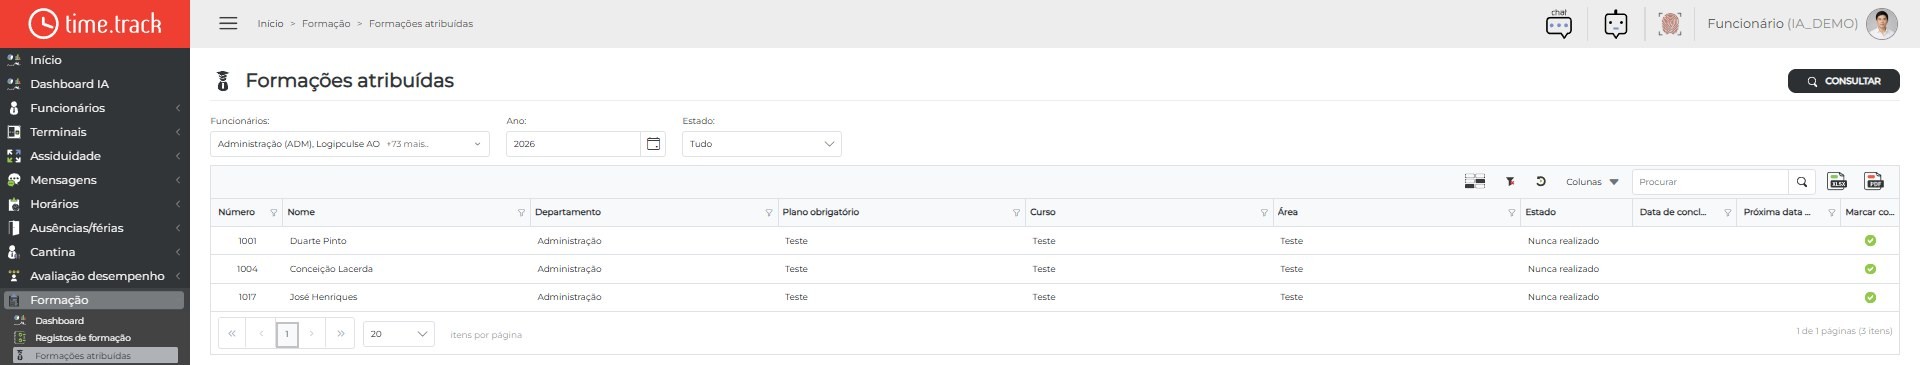This screenshot has height=365, width=1920.
Task: Open the Colunas dropdown
Action: (1592, 182)
